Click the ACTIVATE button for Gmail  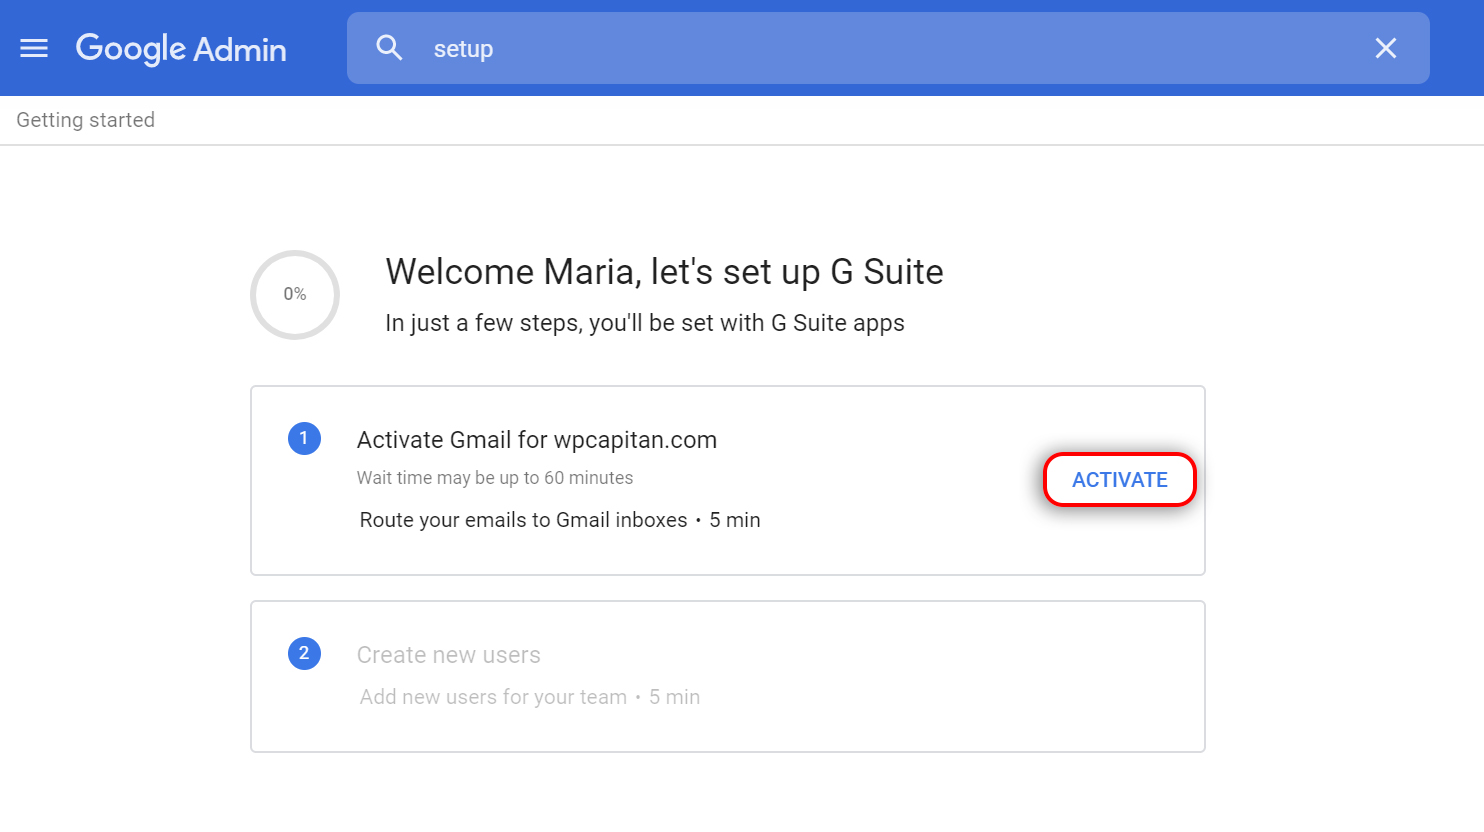click(x=1120, y=480)
